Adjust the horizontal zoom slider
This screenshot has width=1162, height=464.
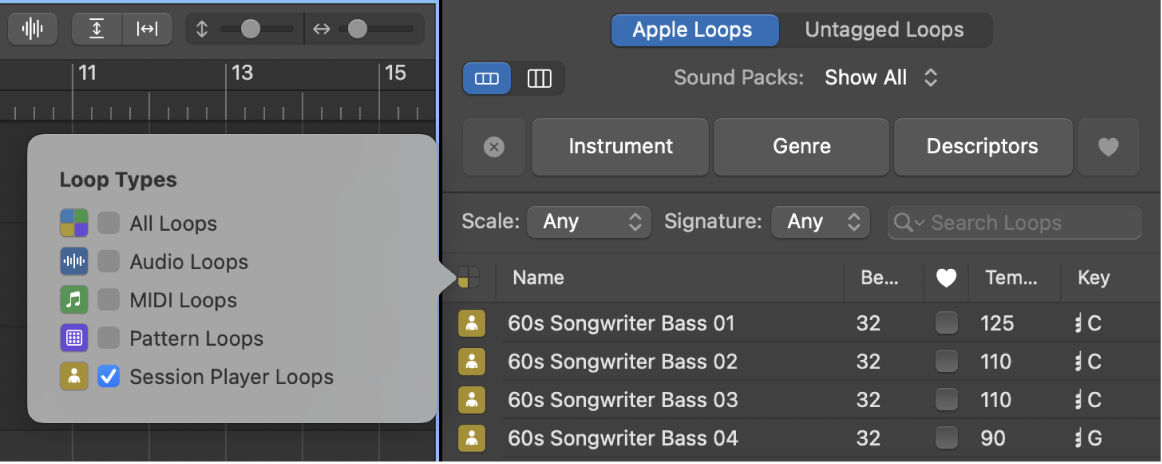coord(358,29)
